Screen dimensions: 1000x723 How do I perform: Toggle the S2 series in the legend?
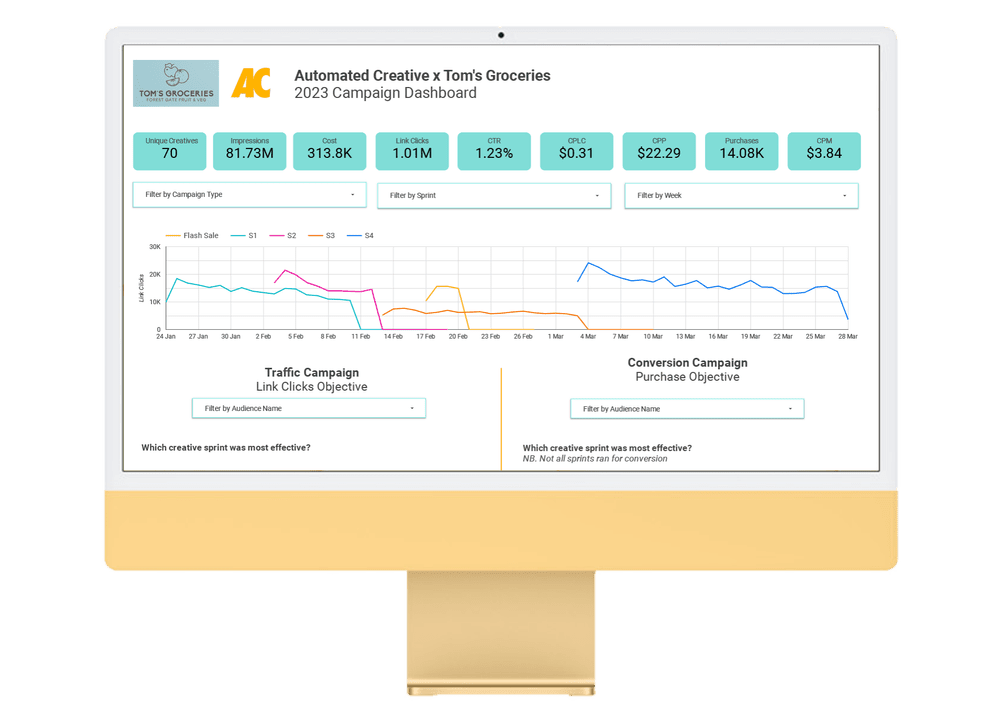click(285, 235)
